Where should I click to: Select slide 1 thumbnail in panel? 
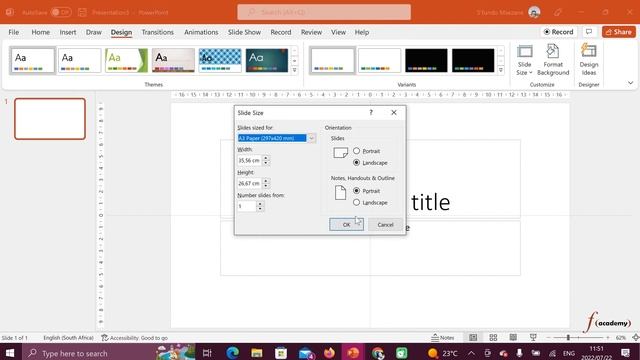tap(50, 119)
